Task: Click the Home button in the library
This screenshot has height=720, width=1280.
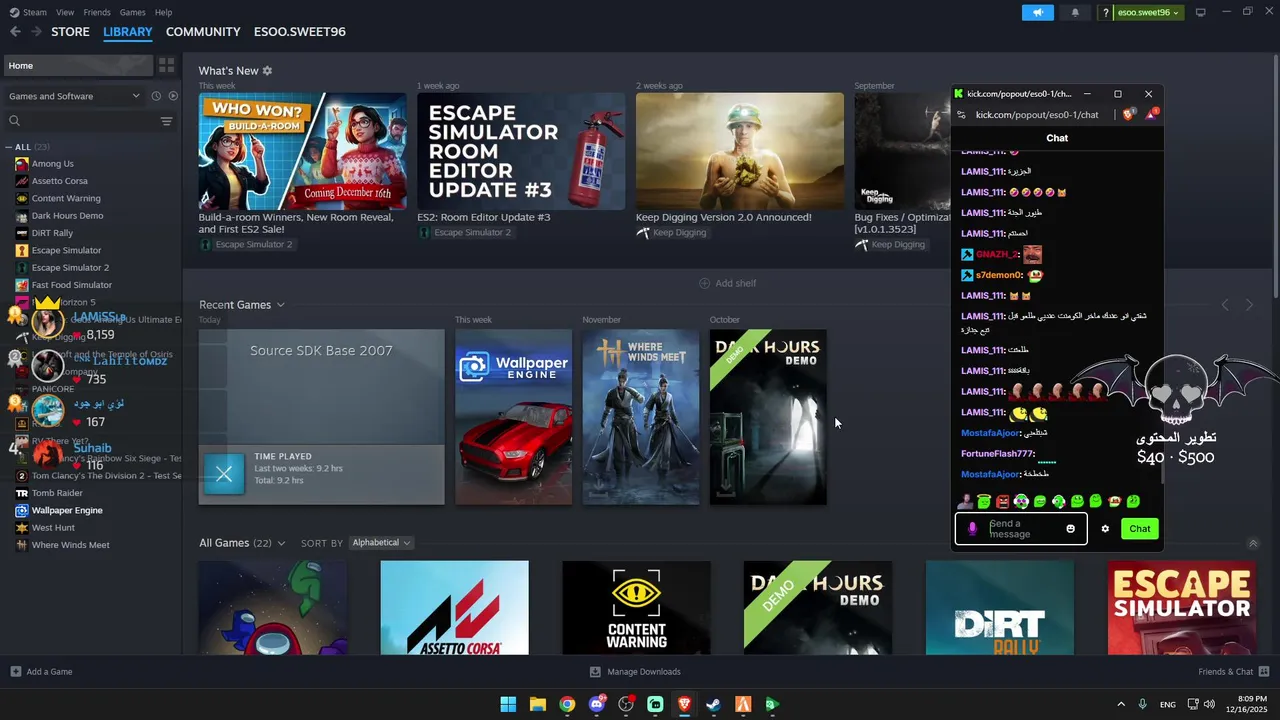Action: [x=78, y=65]
